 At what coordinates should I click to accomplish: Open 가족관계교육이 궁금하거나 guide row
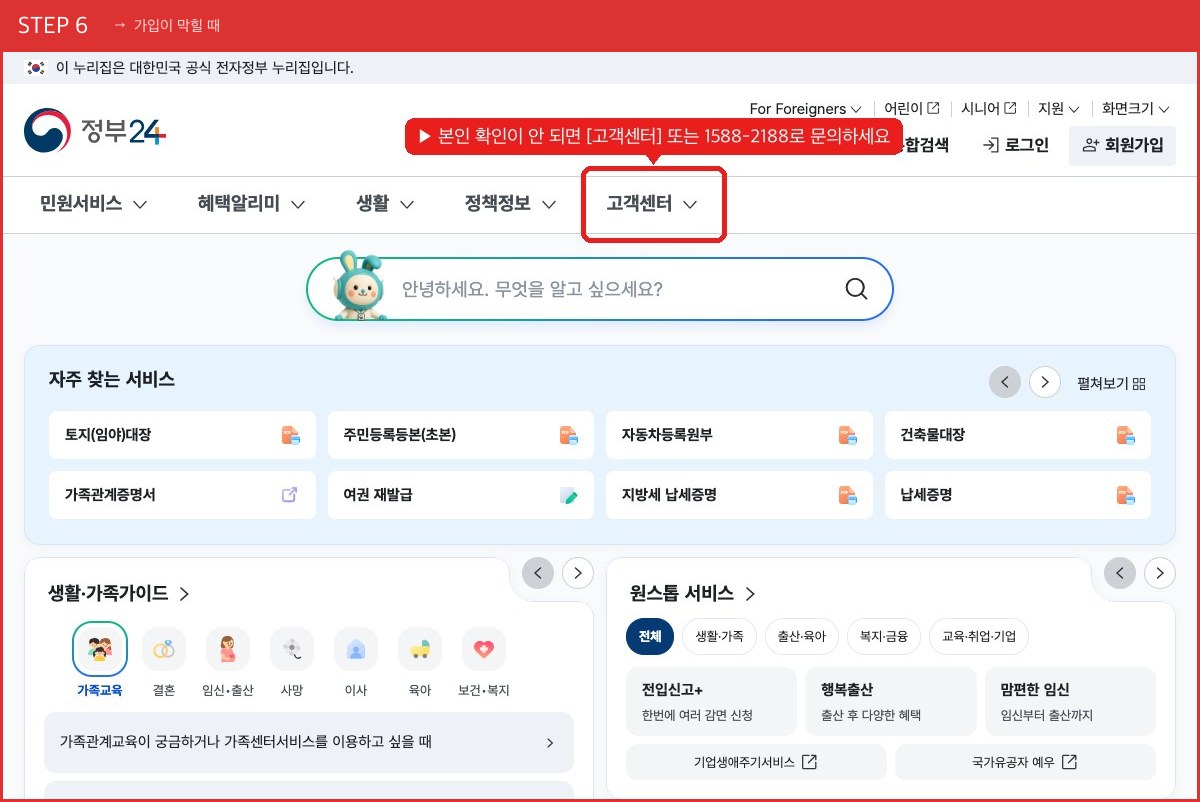click(309, 742)
